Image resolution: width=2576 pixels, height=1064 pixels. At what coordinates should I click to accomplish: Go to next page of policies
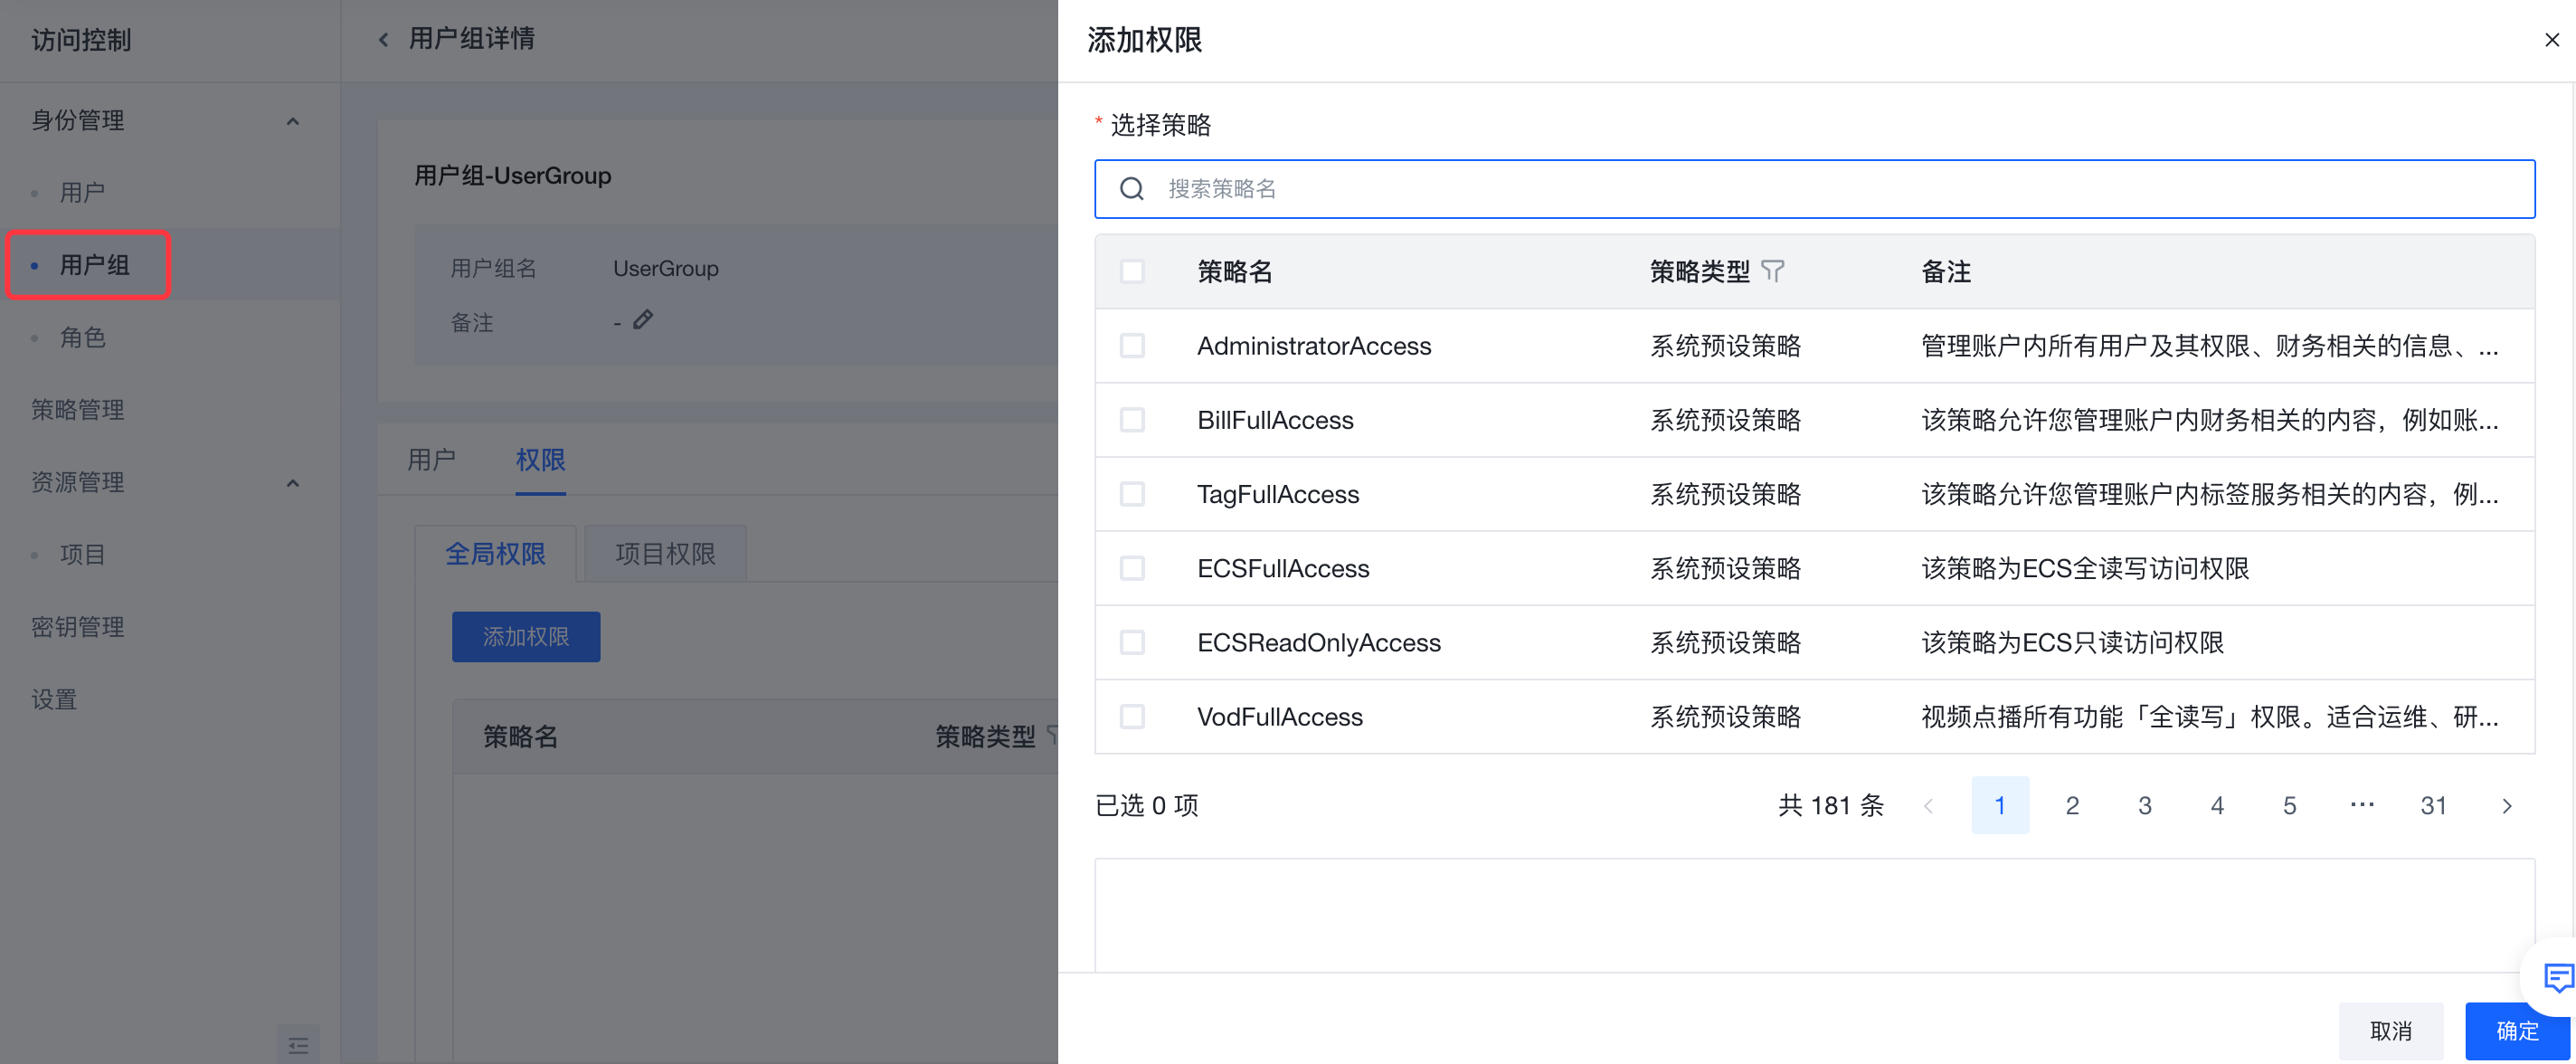[x=2506, y=806]
